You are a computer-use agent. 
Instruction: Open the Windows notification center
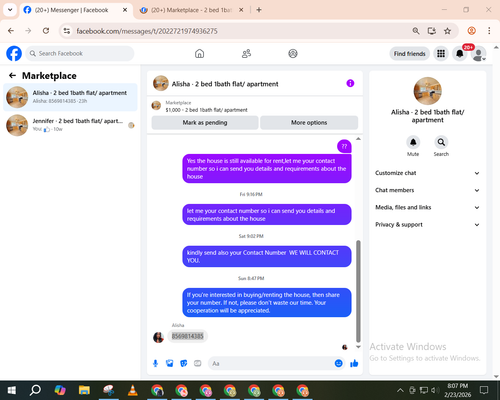484,390
